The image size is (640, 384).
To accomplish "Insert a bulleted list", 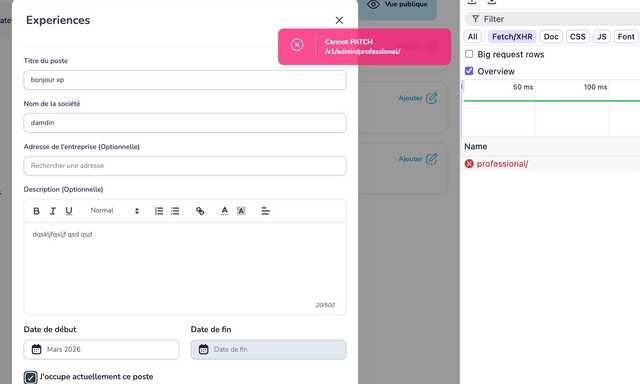I will [x=175, y=211].
